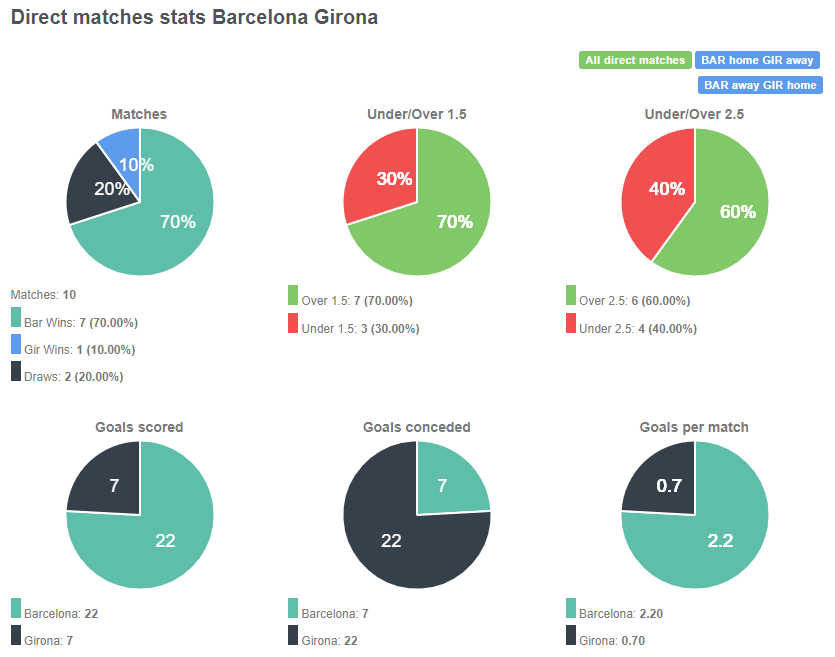Screen dimensions: 835x657
Task: Switch to All direct matches view
Action: click(x=635, y=60)
